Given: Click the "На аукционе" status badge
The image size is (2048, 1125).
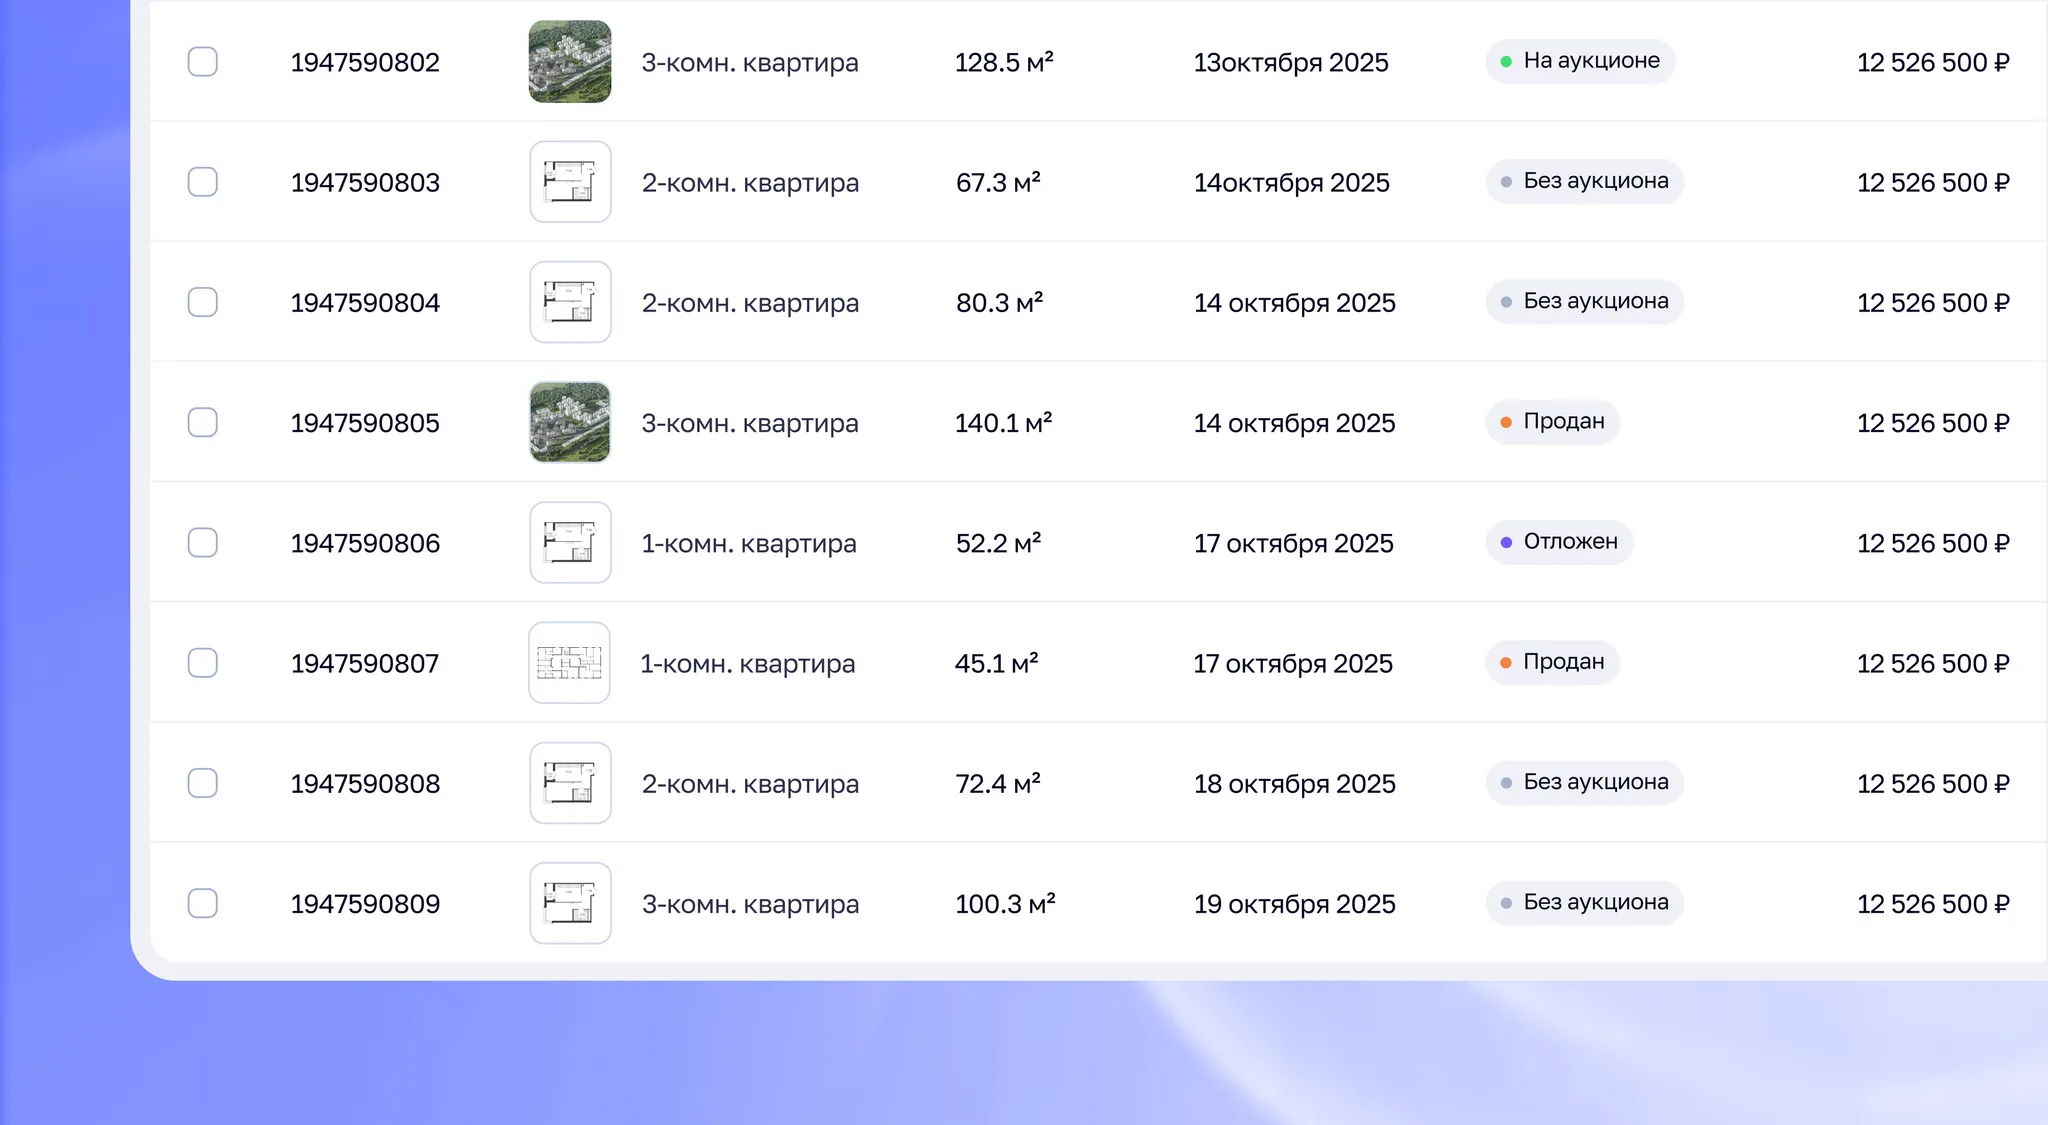Looking at the screenshot, I should [x=1580, y=61].
